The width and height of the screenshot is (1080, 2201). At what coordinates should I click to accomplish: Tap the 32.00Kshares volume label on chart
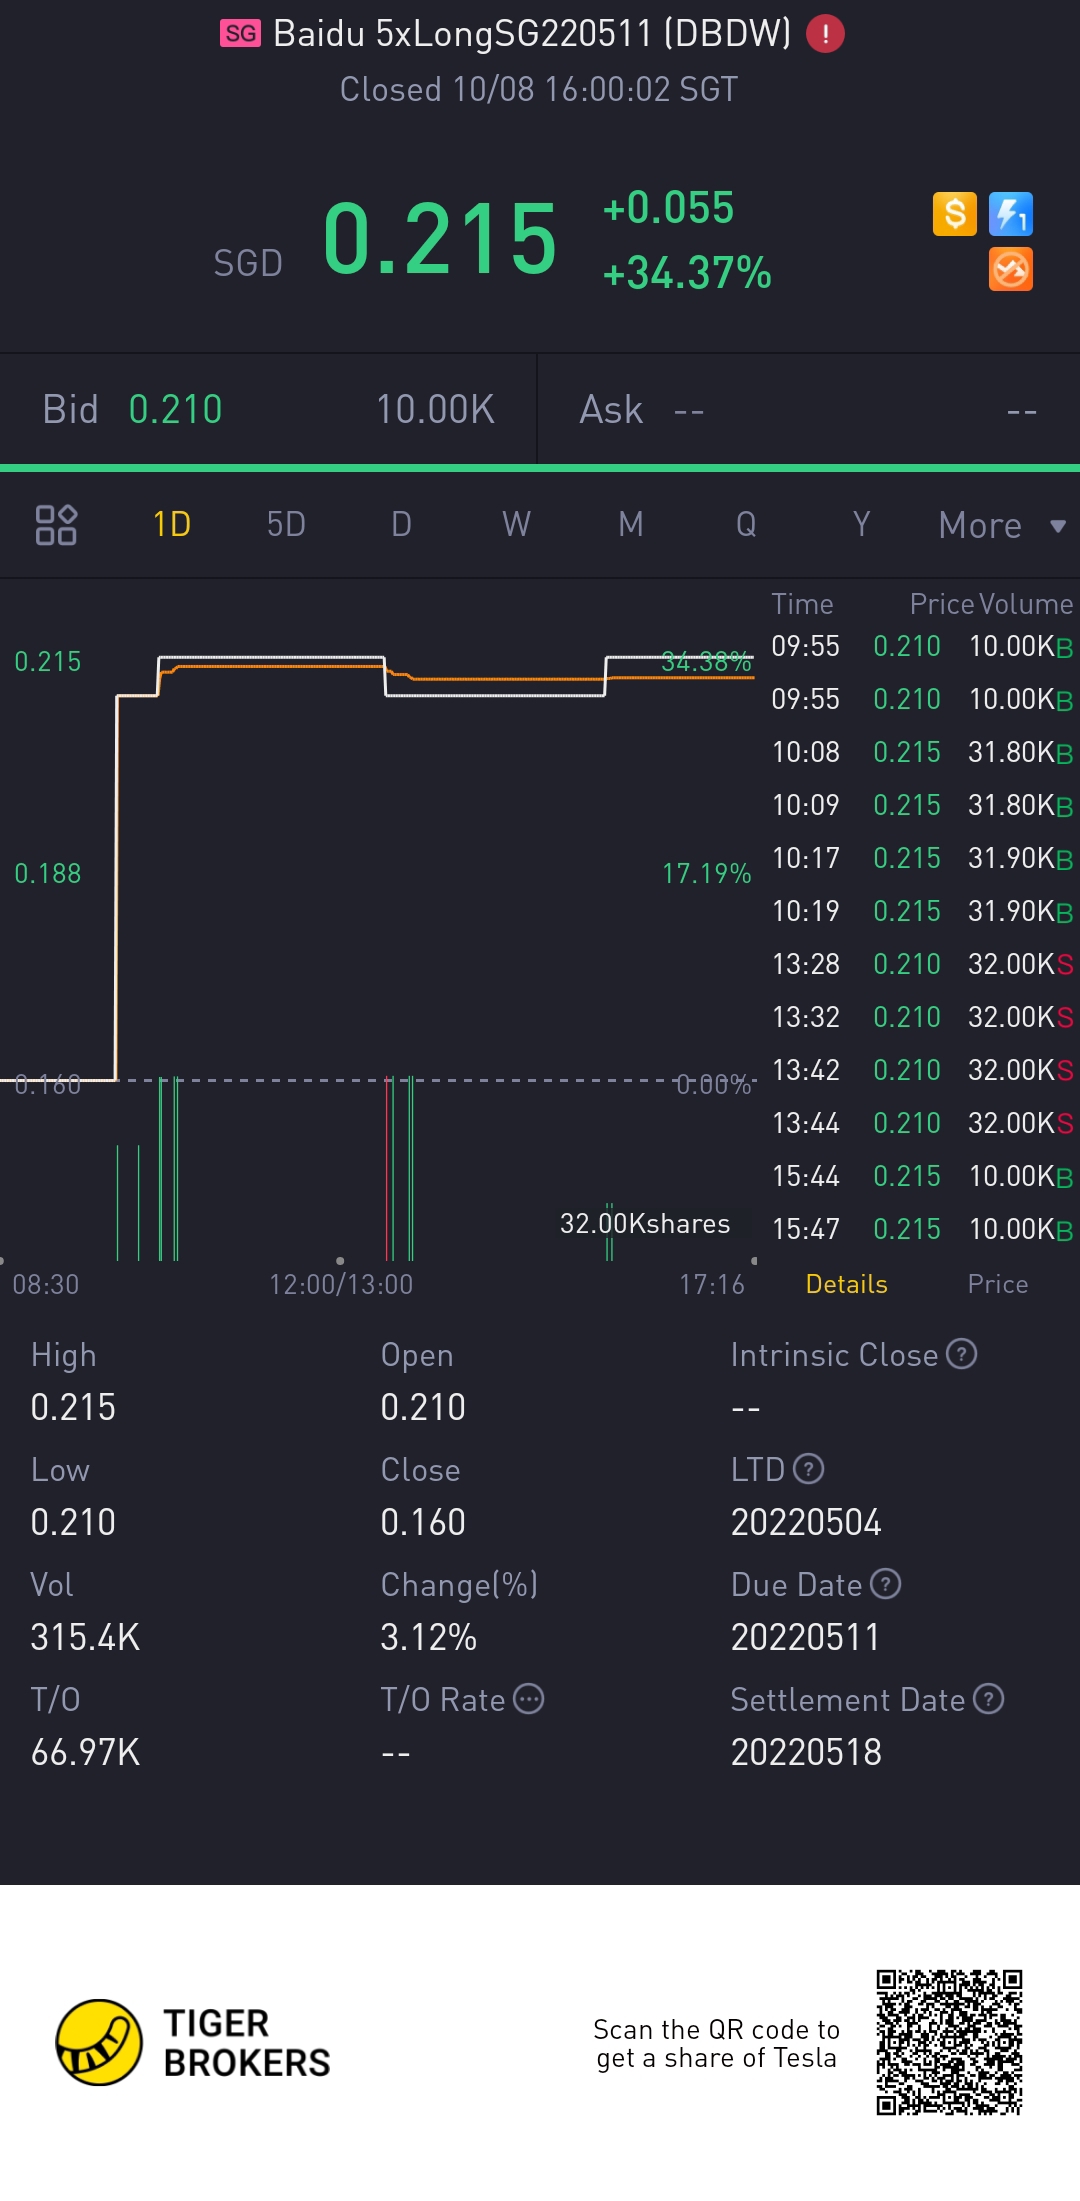[645, 1223]
